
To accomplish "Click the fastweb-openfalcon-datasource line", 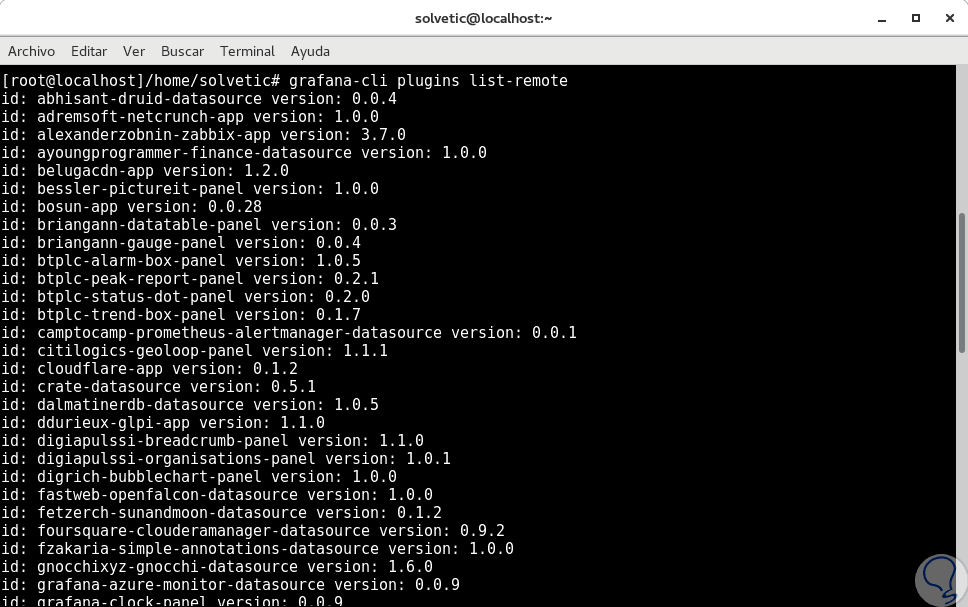I will coord(217,495).
